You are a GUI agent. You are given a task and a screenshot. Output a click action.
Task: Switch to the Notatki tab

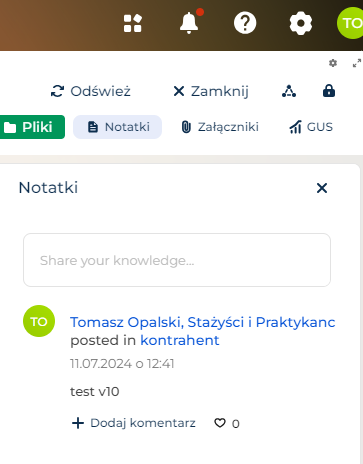click(118, 127)
